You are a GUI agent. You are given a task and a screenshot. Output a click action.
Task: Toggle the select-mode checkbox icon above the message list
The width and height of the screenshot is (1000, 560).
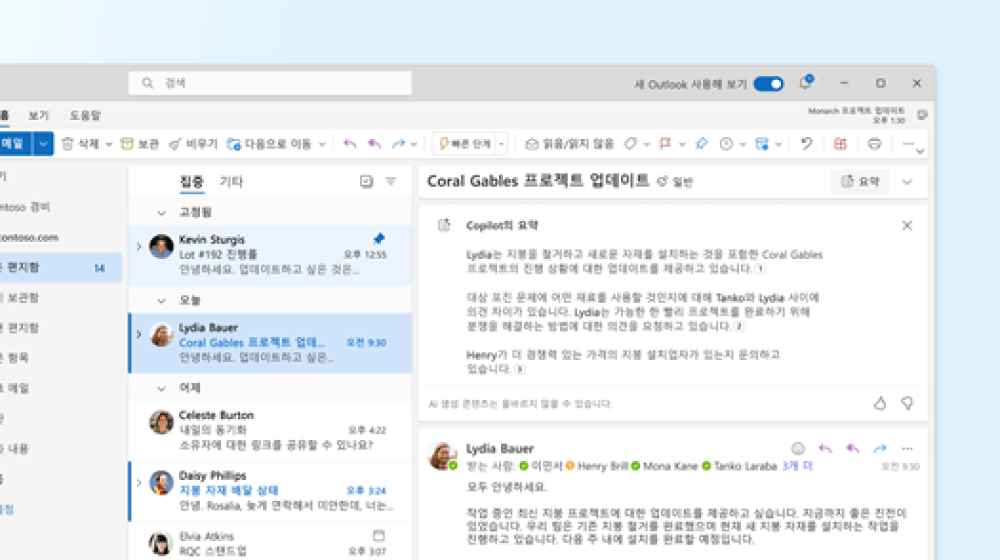click(x=366, y=182)
